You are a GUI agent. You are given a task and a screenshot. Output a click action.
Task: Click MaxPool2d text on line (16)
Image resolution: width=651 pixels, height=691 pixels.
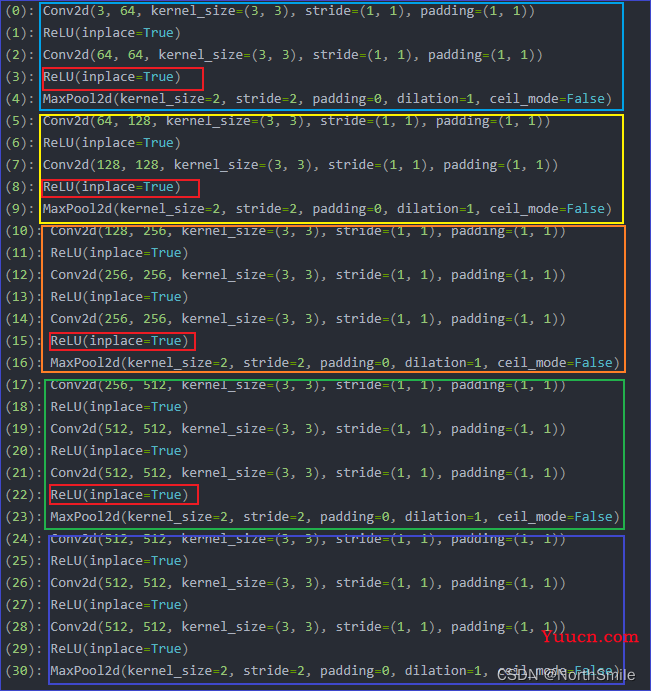pyautogui.click(x=85, y=363)
